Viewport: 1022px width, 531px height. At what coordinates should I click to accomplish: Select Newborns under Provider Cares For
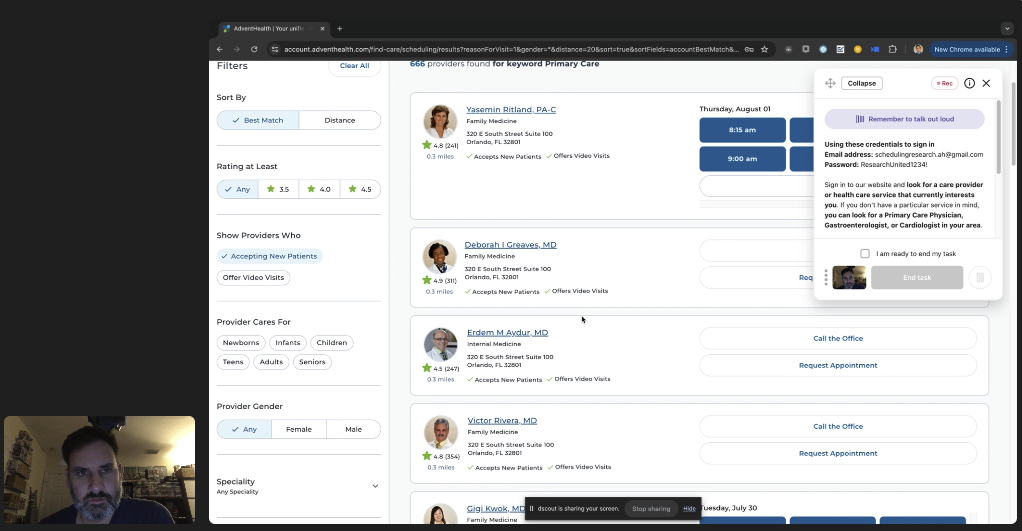241,343
